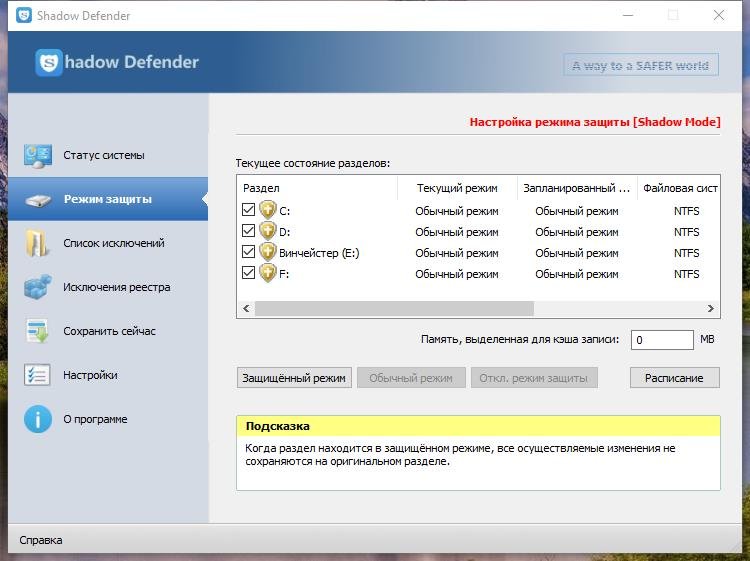750x561 pixels.
Task: Click the Текущий режим column header
Action: (x=457, y=188)
